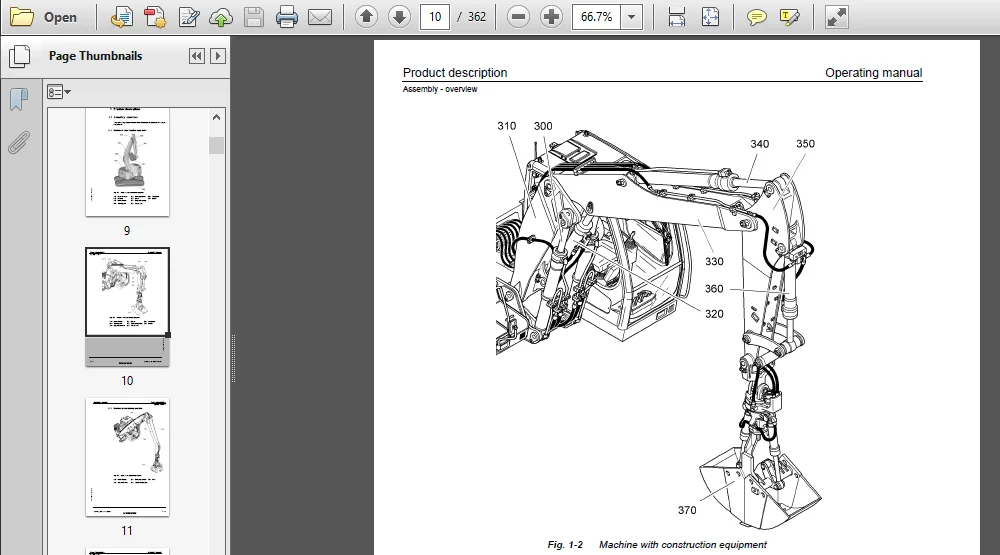
Task: Switch to read mode view
Action: click(836, 17)
